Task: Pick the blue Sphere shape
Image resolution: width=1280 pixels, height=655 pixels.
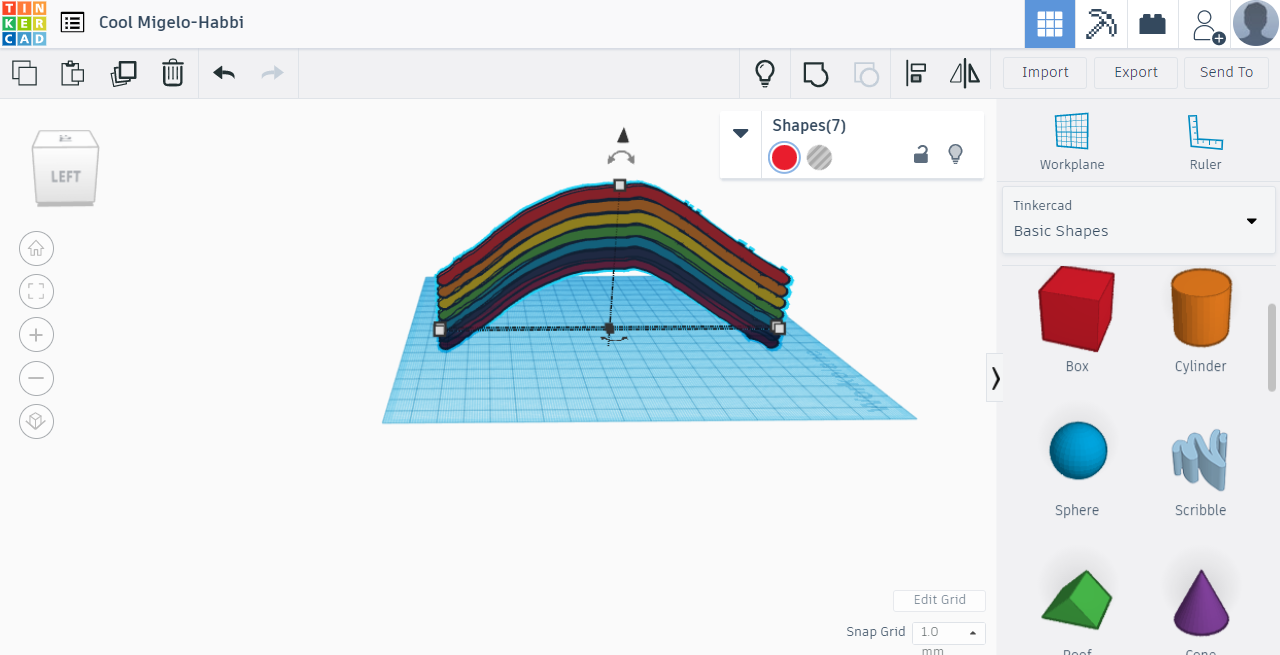Action: coord(1077,451)
